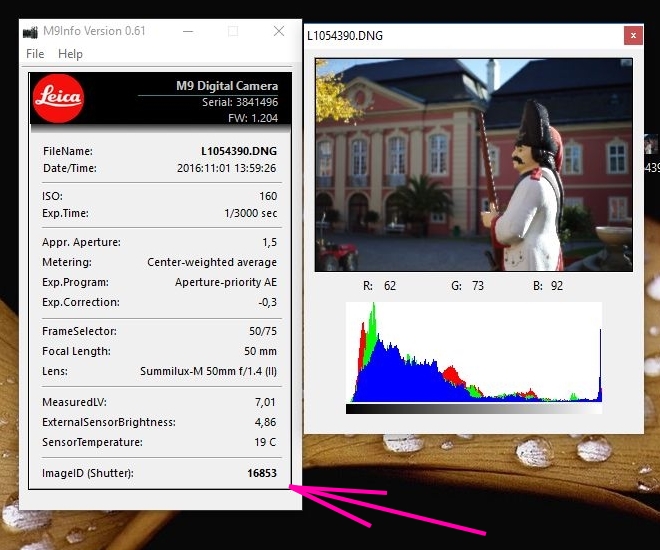The width and height of the screenshot is (660, 550).
Task: Click the M9Info camera icon in title bar
Action: (31, 31)
